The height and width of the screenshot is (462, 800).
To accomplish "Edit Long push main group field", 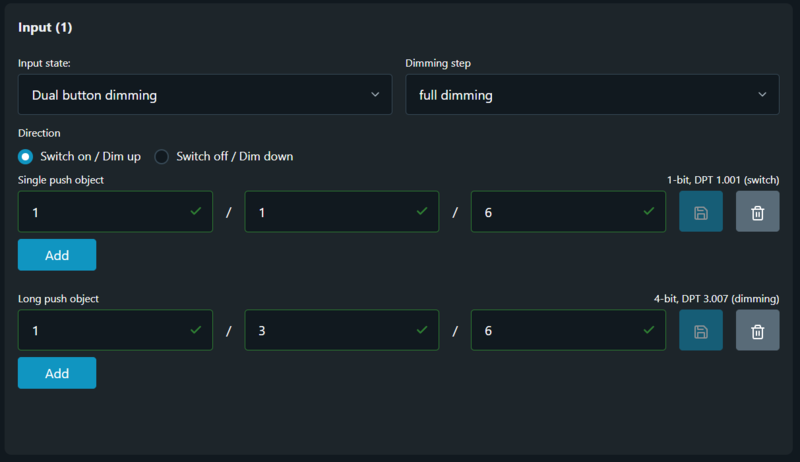I will point(105,330).
